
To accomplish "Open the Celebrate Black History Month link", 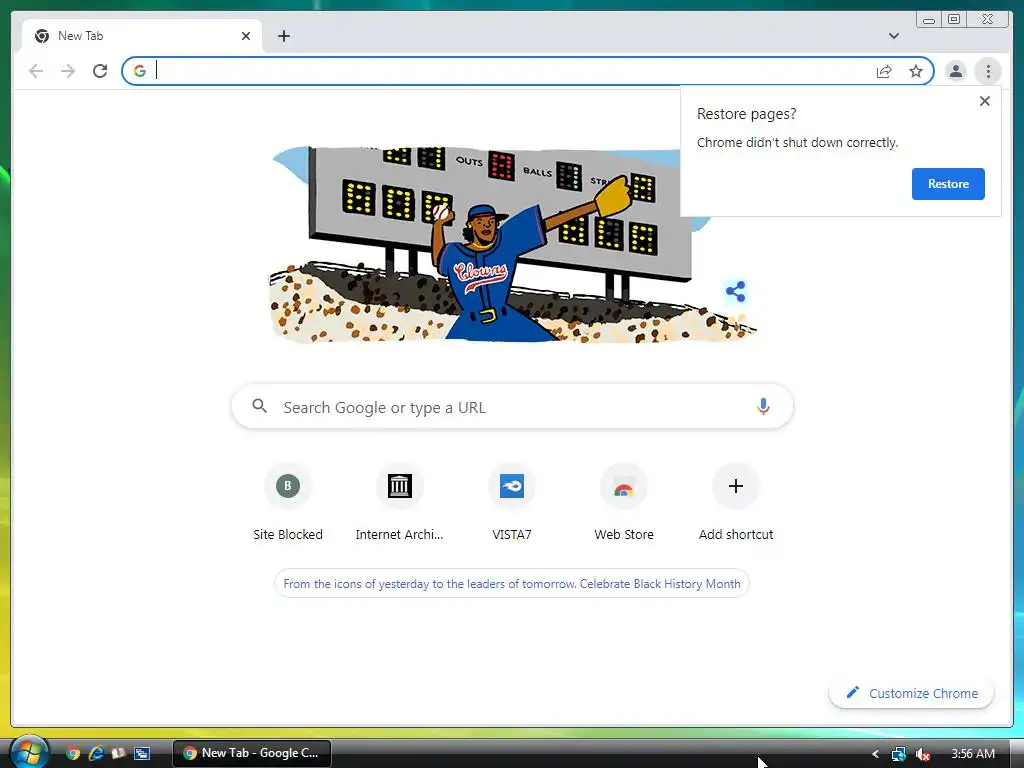I will point(512,584).
